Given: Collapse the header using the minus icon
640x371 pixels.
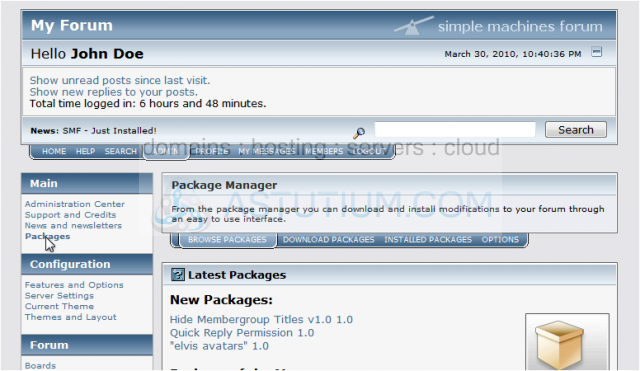Looking at the screenshot, I should [596, 52].
